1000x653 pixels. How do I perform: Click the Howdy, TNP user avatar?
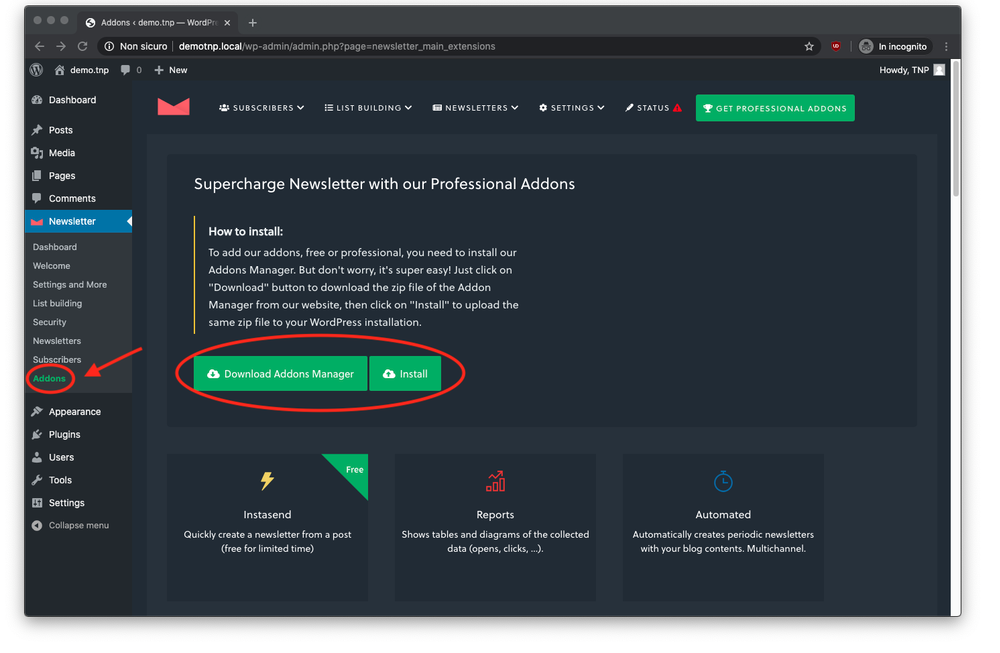coord(939,71)
